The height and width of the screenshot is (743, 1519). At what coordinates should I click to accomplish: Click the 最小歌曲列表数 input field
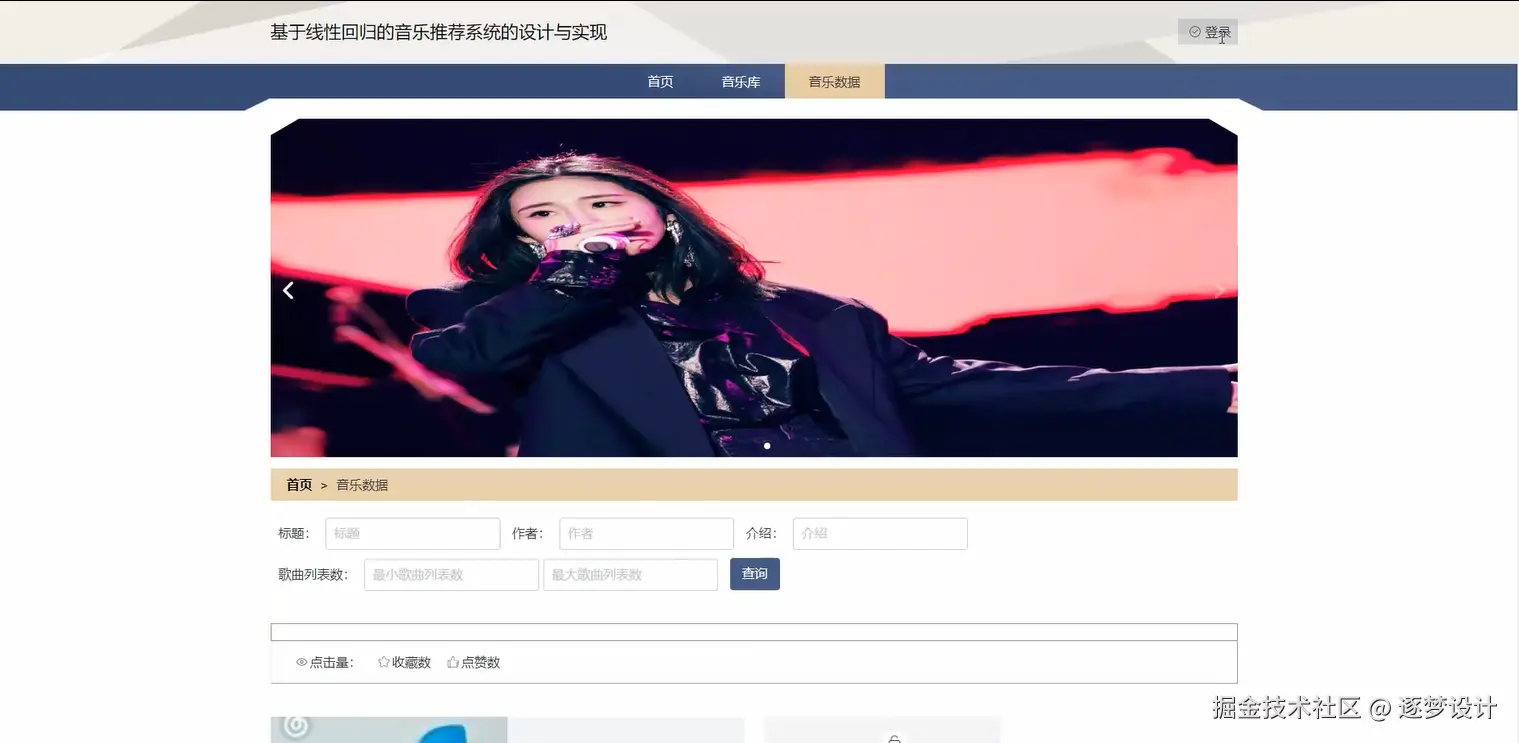pos(450,574)
